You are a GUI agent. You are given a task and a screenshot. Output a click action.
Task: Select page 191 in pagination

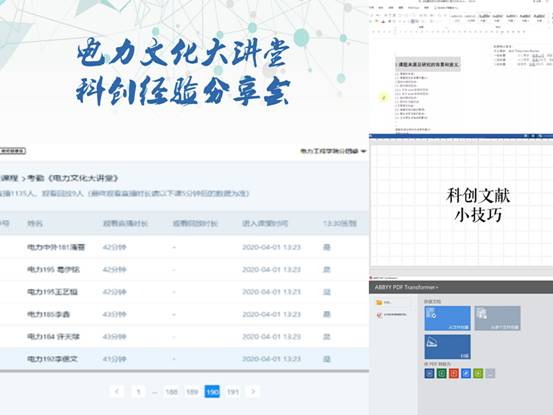coord(233,391)
